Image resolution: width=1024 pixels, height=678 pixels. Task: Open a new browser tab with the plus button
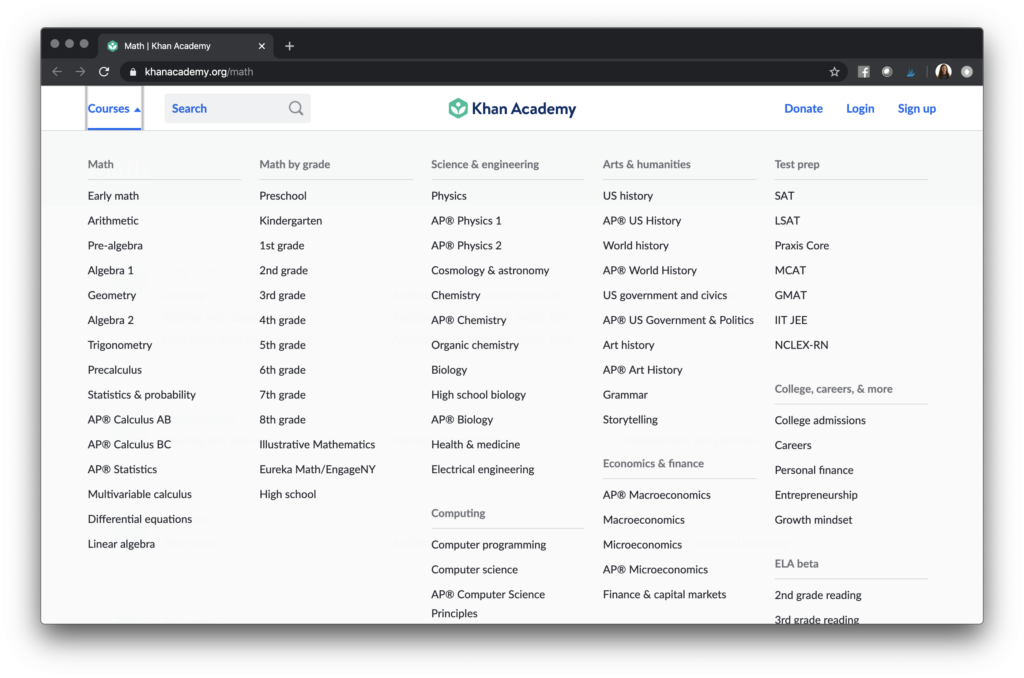click(x=289, y=45)
